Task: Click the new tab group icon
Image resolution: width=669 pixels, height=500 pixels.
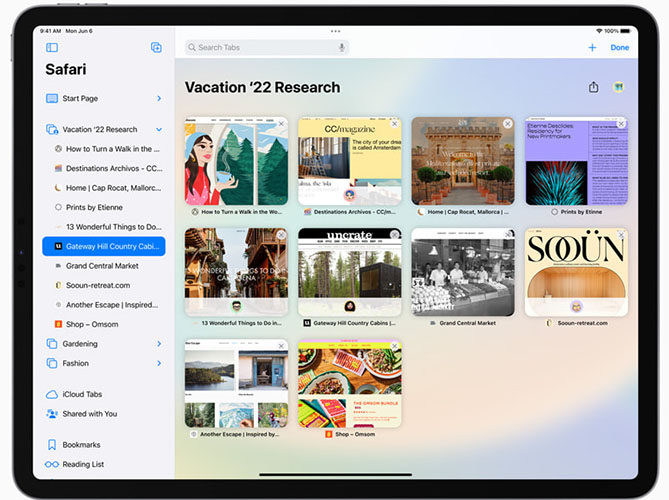Action: (156, 47)
